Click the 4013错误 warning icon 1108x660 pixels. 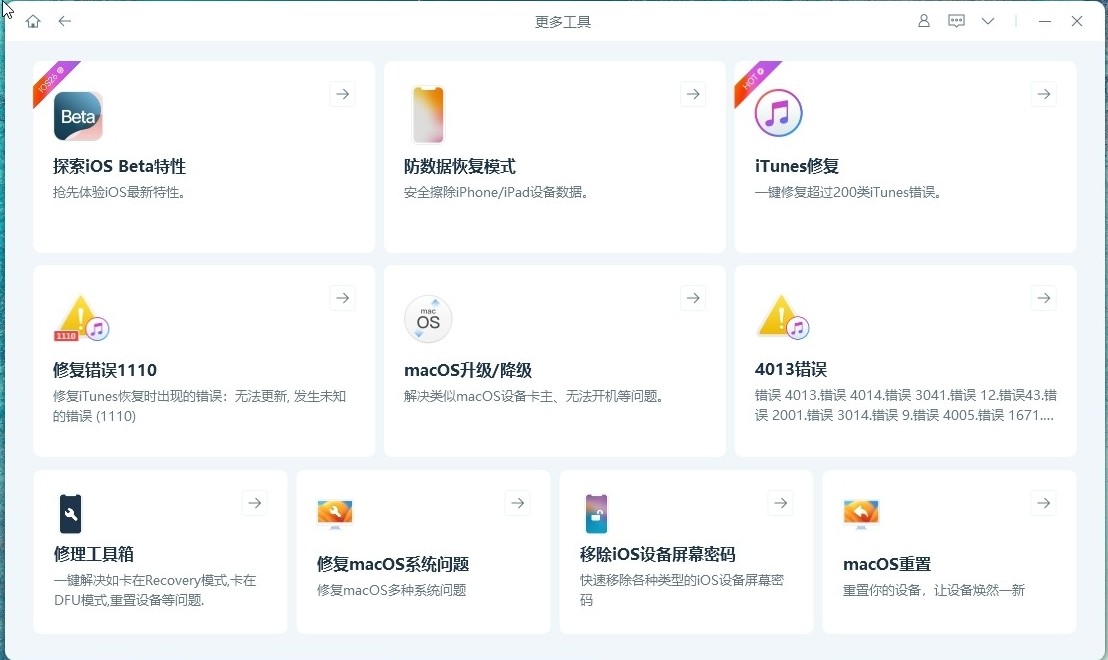pos(782,317)
